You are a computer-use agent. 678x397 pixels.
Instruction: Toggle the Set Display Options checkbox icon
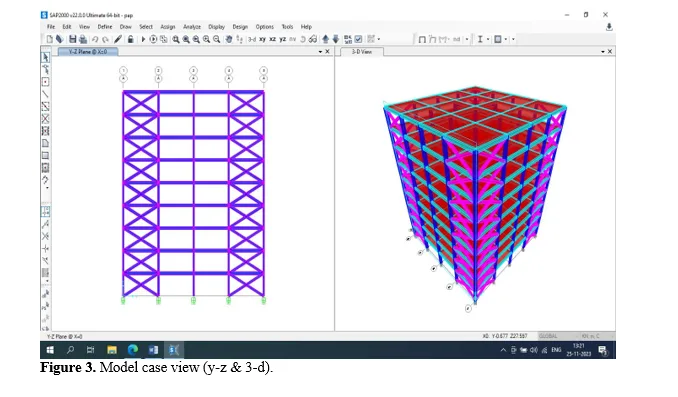[358, 39]
